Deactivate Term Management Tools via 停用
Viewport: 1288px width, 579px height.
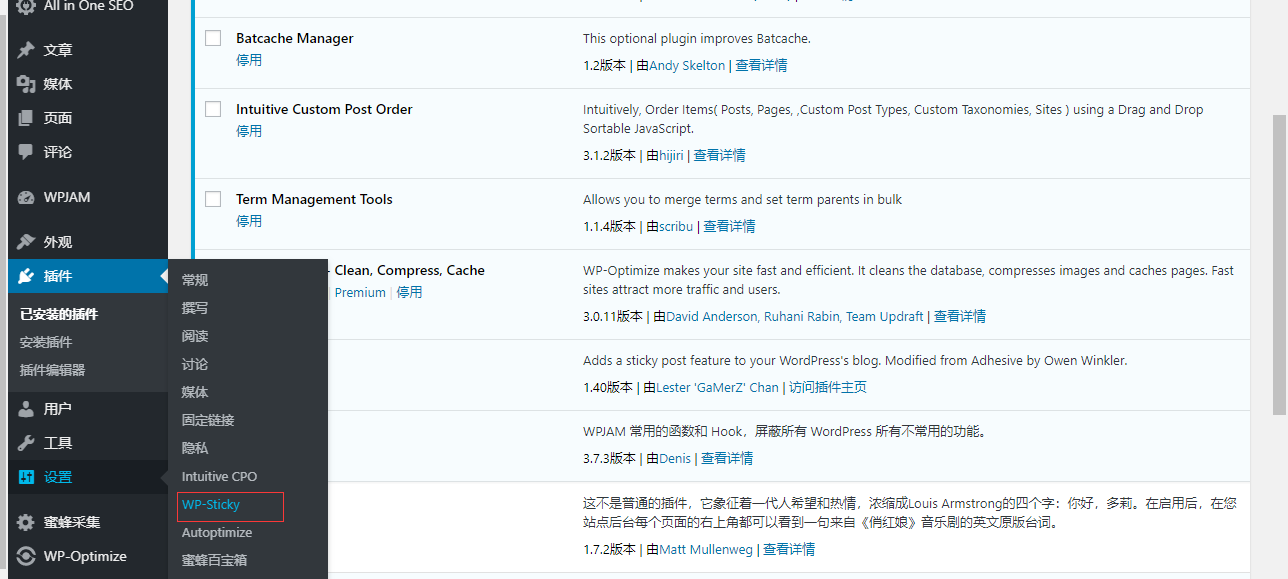click(x=249, y=221)
